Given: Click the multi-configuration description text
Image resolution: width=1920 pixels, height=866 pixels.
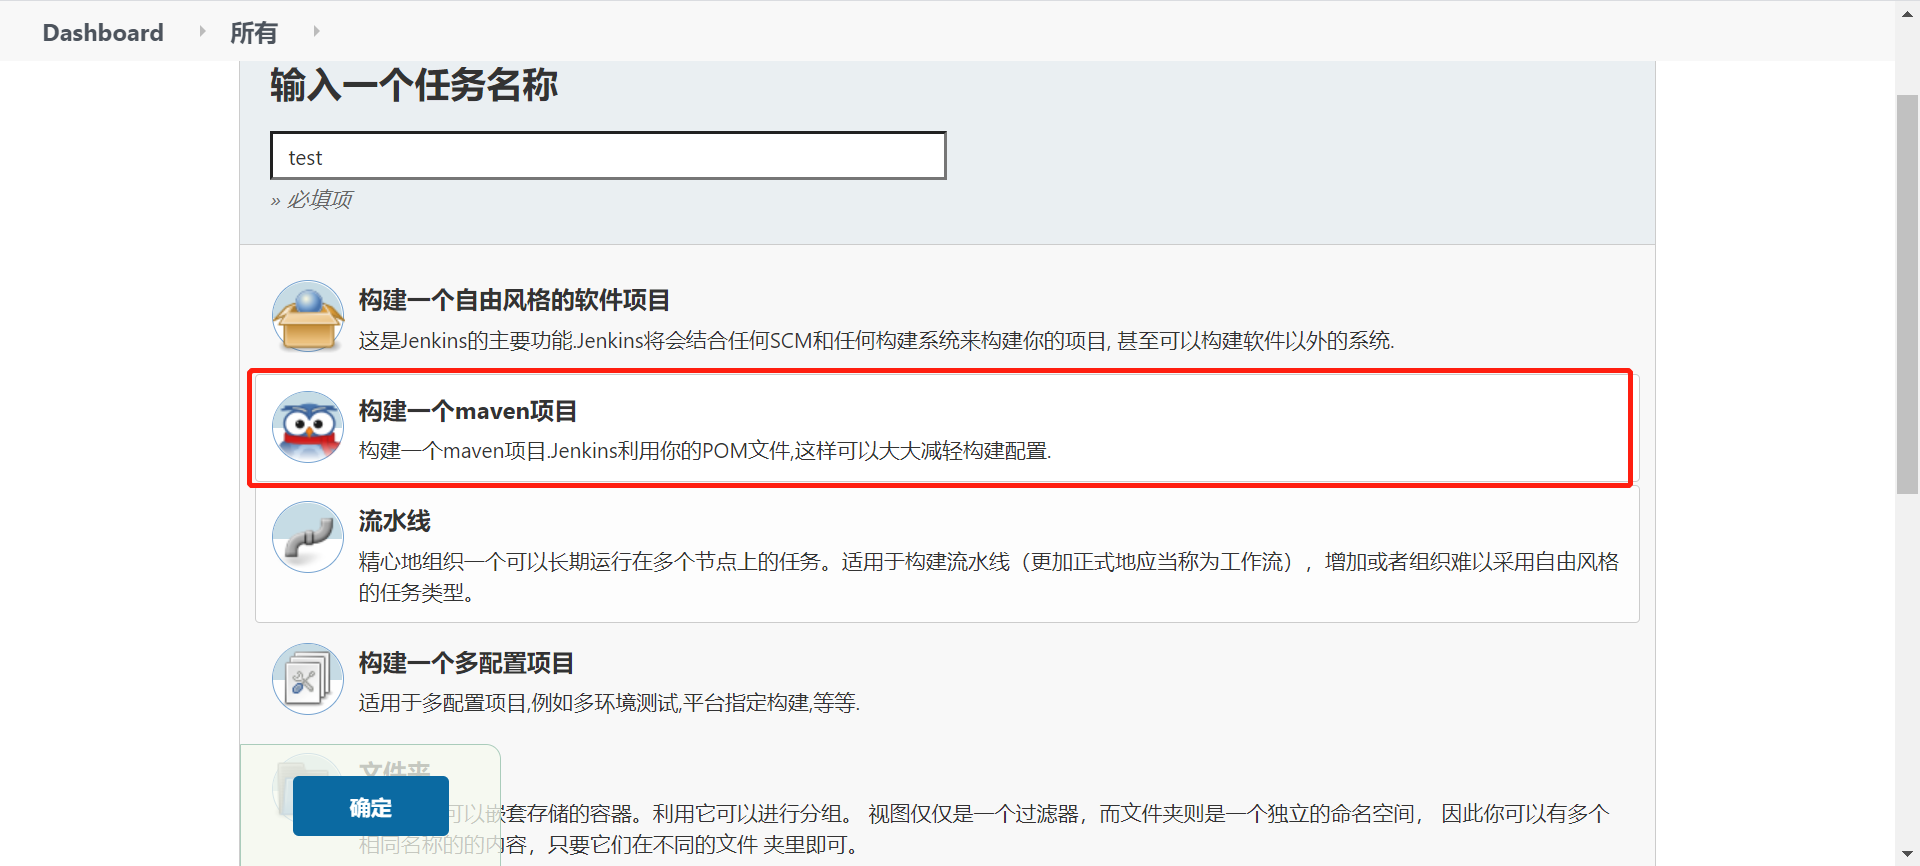Looking at the screenshot, I should click(x=609, y=703).
